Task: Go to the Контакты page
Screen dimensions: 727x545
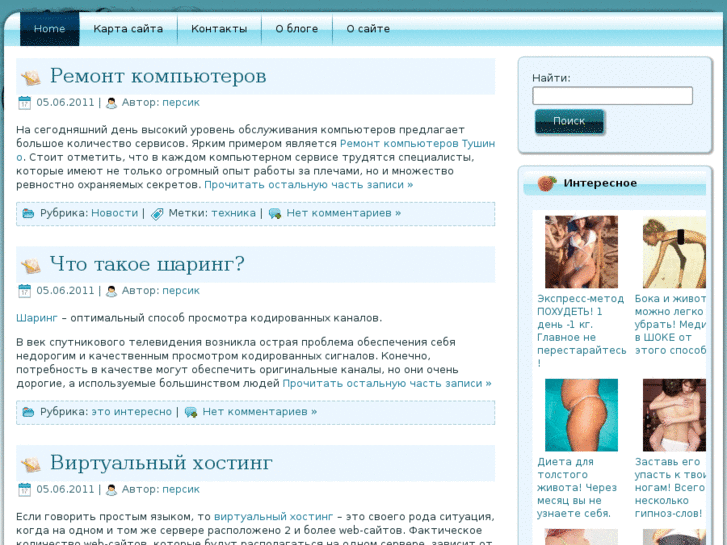Action: [x=219, y=29]
